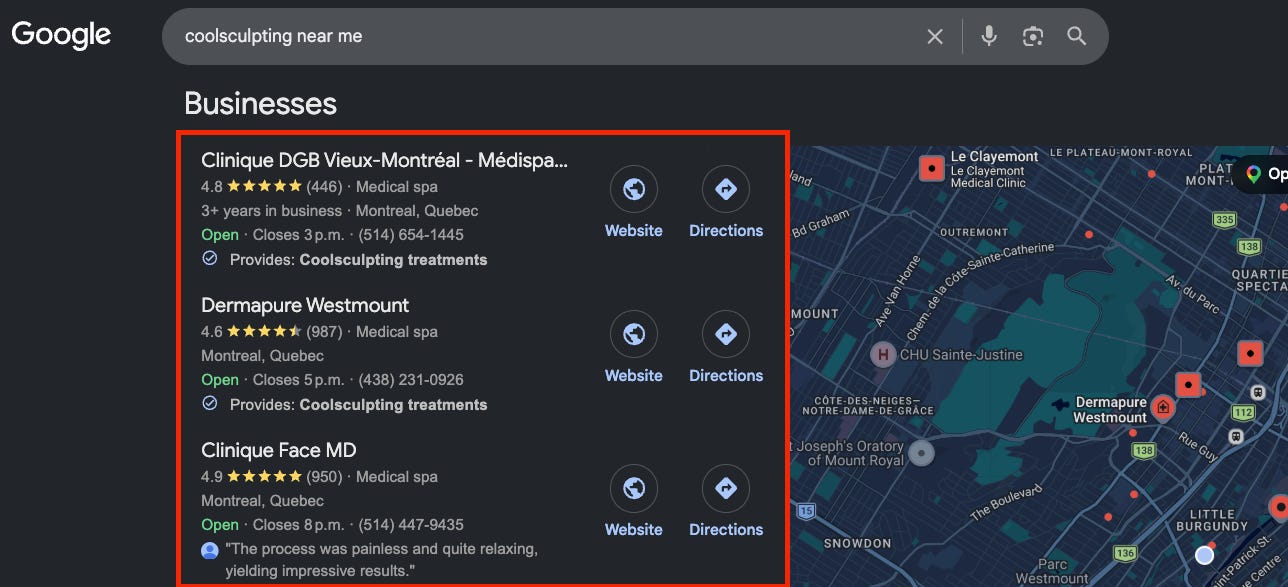Click the SNOWDON label on the map
Viewport: 1288px width, 587px height.
(857, 544)
